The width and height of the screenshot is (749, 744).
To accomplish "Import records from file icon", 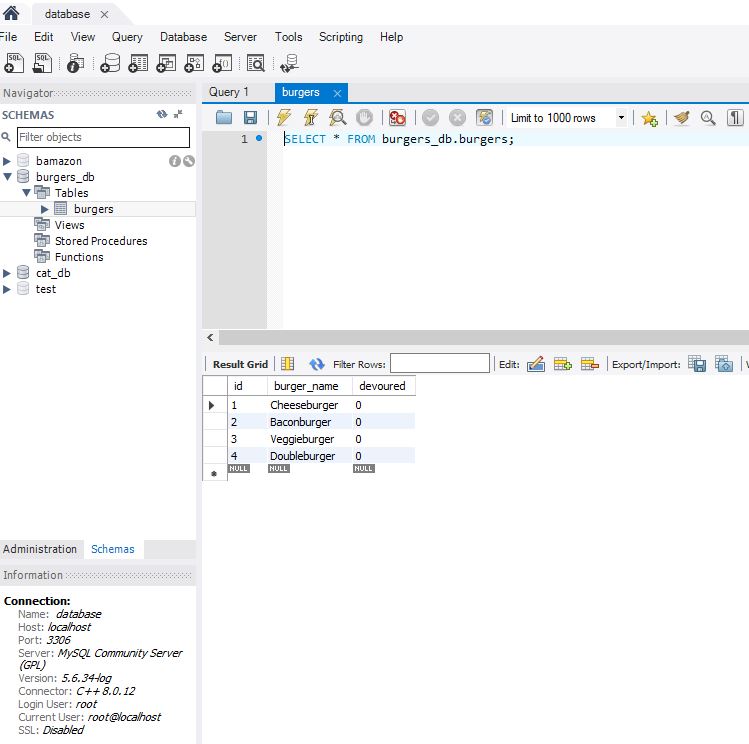I will pos(724,364).
